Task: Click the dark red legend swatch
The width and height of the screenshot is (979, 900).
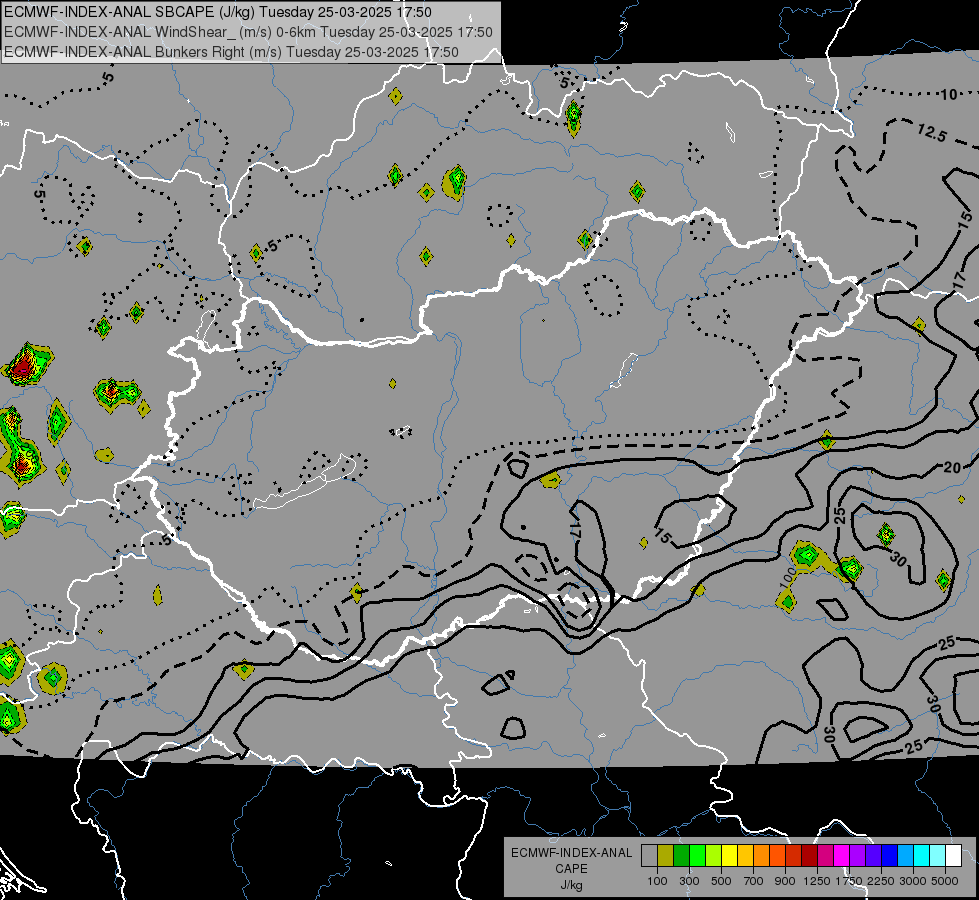Action: [809, 856]
